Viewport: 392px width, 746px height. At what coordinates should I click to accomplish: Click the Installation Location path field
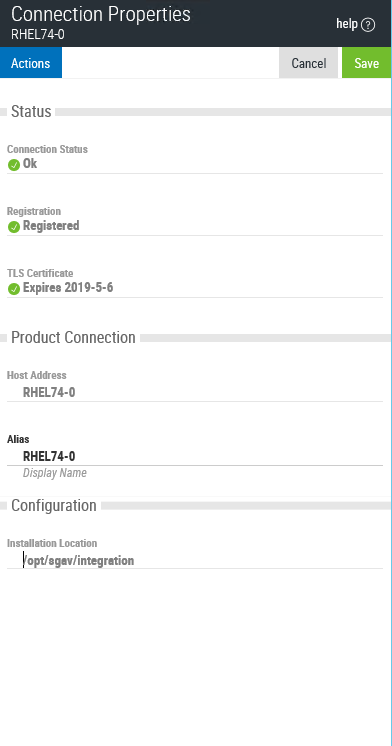click(195, 560)
